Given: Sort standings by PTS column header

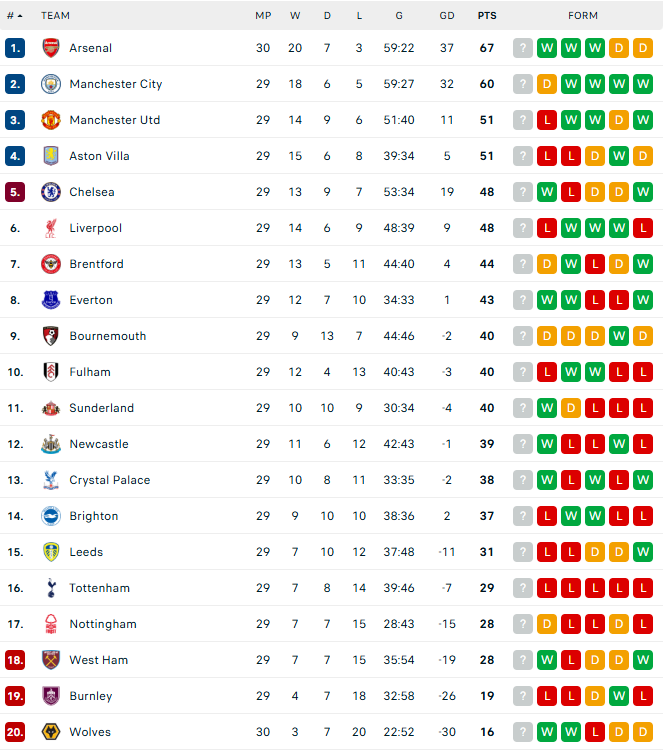Looking at the screenshot, I should click(x=487, y=16).
